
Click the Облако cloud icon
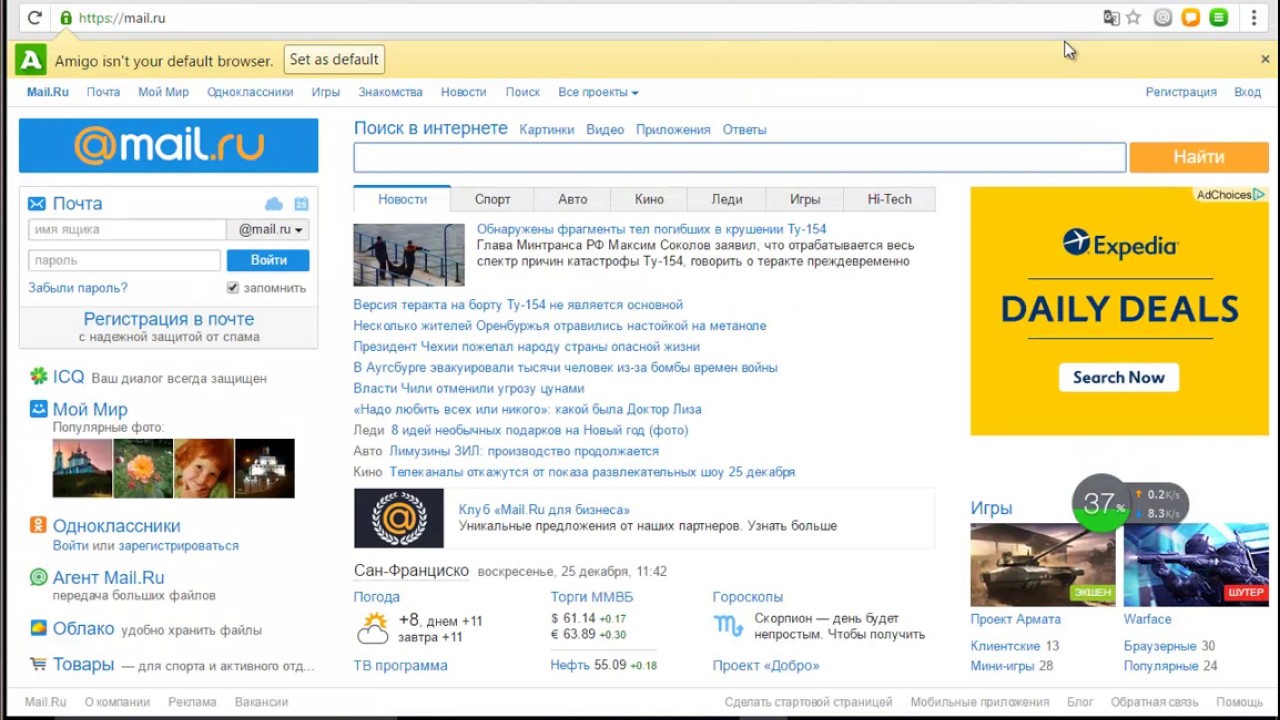pyautogui.click(x=38, y=628)
